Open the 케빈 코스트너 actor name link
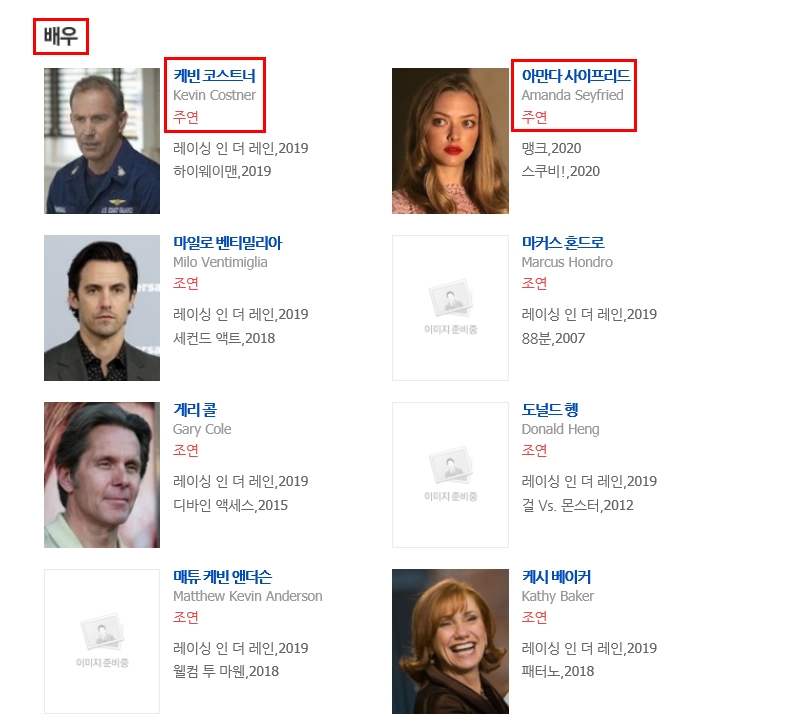The image size is (789, 726). pos(214,76)
